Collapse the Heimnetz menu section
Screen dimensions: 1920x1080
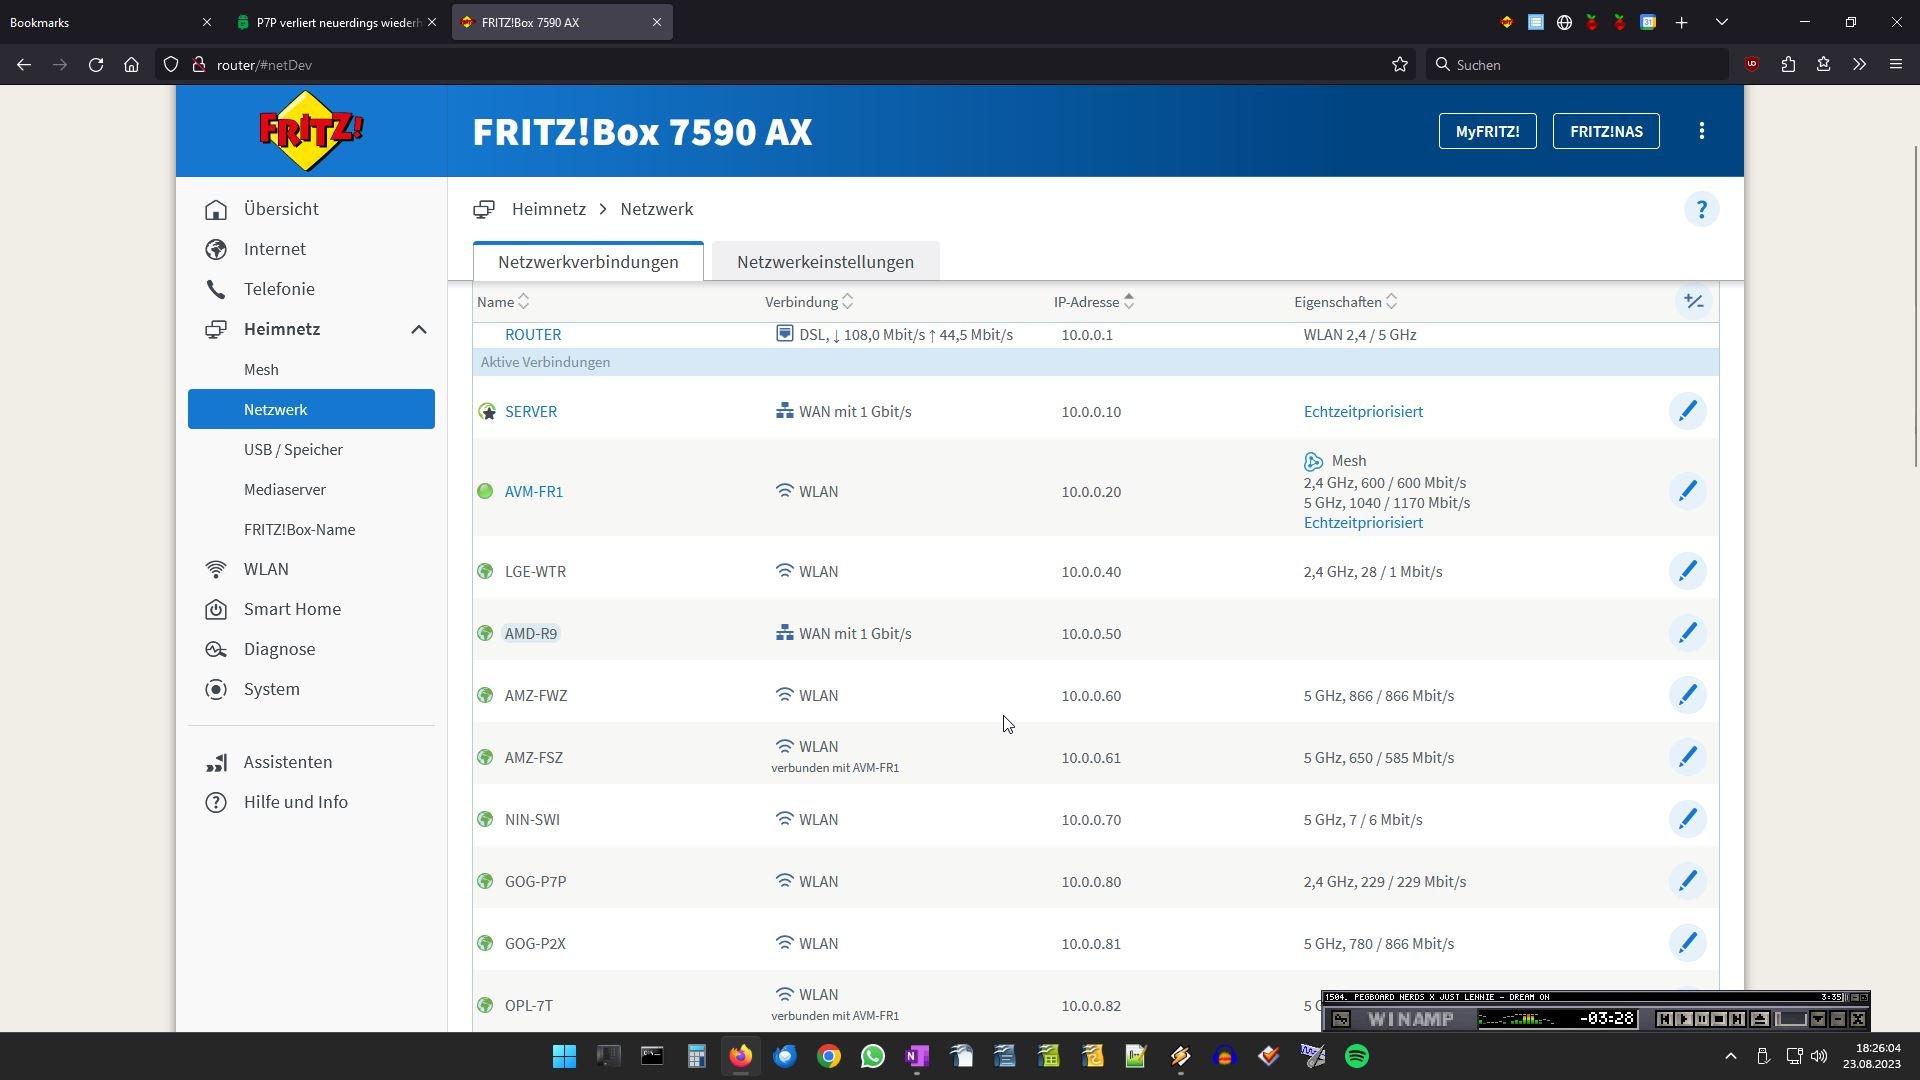pos(418,329)
